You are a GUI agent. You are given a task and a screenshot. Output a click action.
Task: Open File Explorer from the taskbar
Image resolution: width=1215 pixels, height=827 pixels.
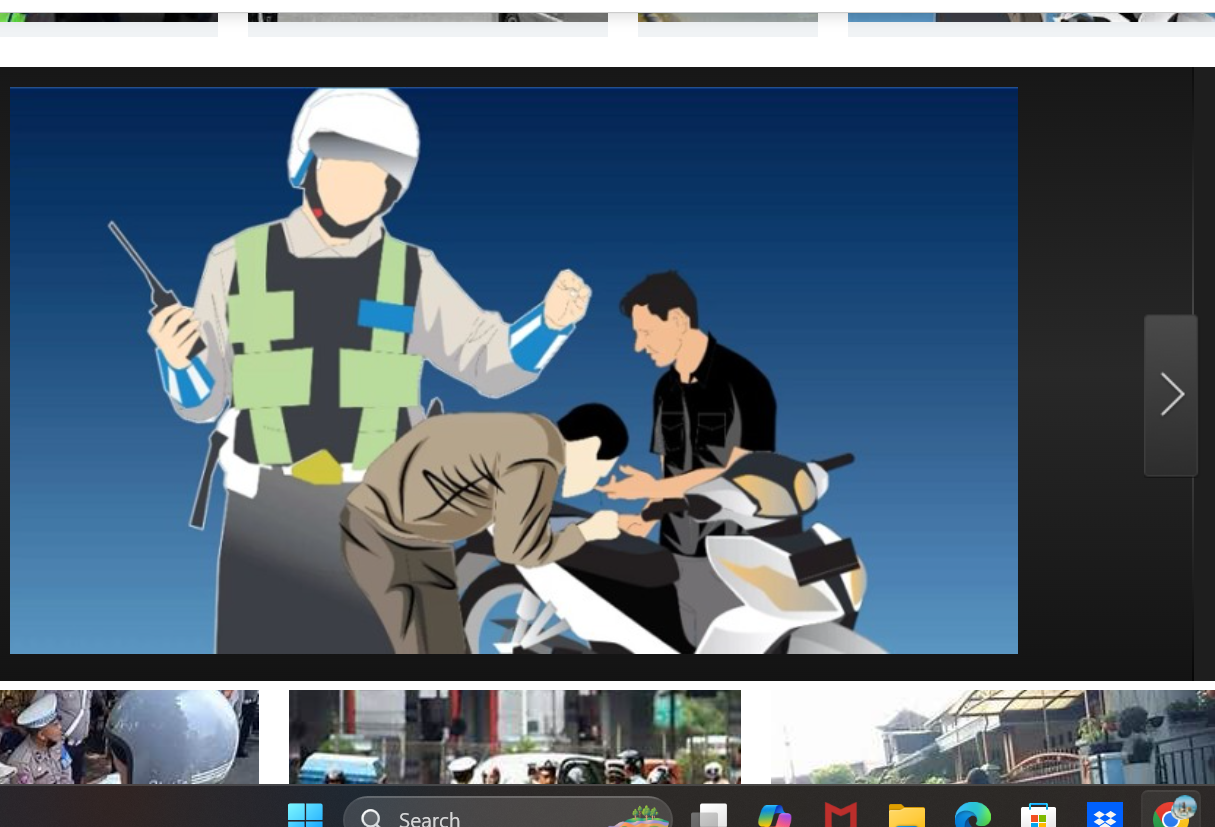click(x=906, y=816)
